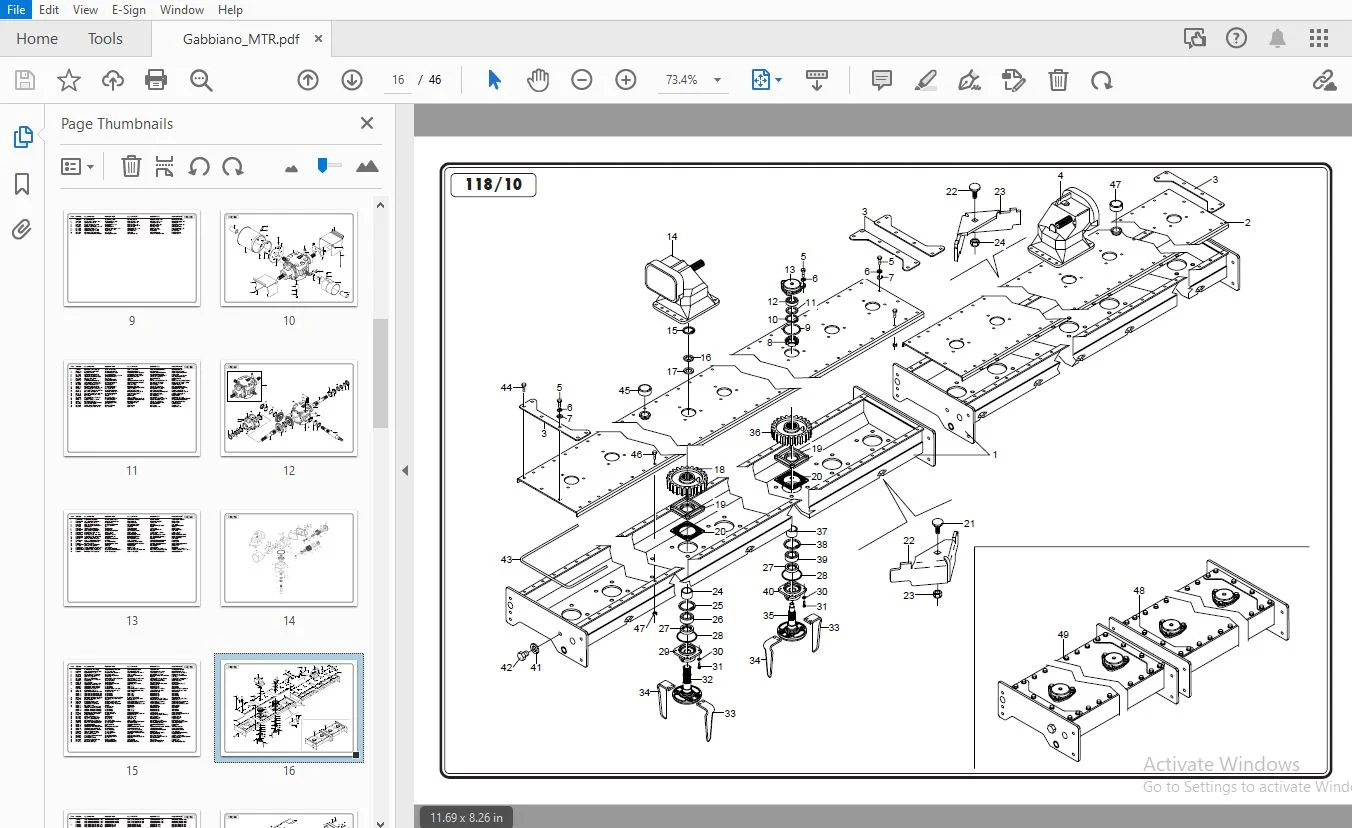The width and height of the screenshot is (1352, 828).
Task: Switch to the Tools tab
Action: (x=105, y=39)
